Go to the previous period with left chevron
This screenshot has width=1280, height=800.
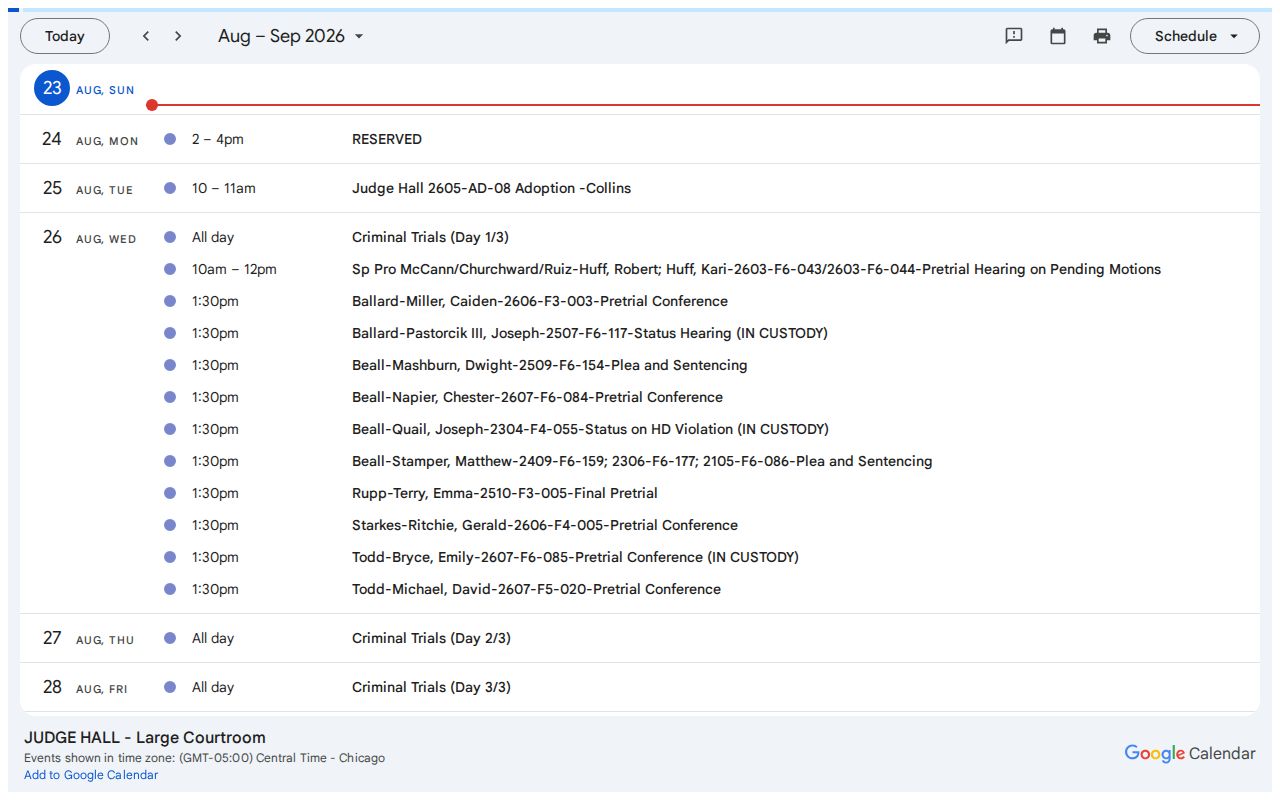146,36
